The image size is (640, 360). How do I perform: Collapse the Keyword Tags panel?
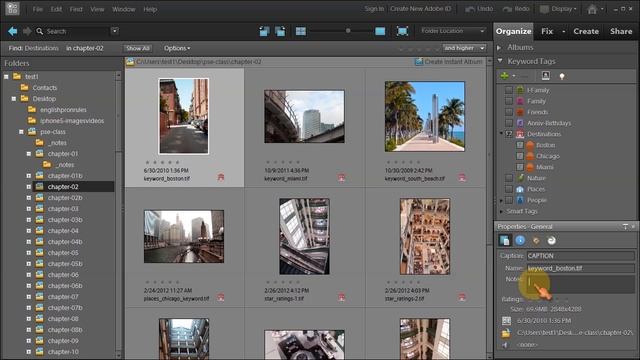[x=500, y=61]
